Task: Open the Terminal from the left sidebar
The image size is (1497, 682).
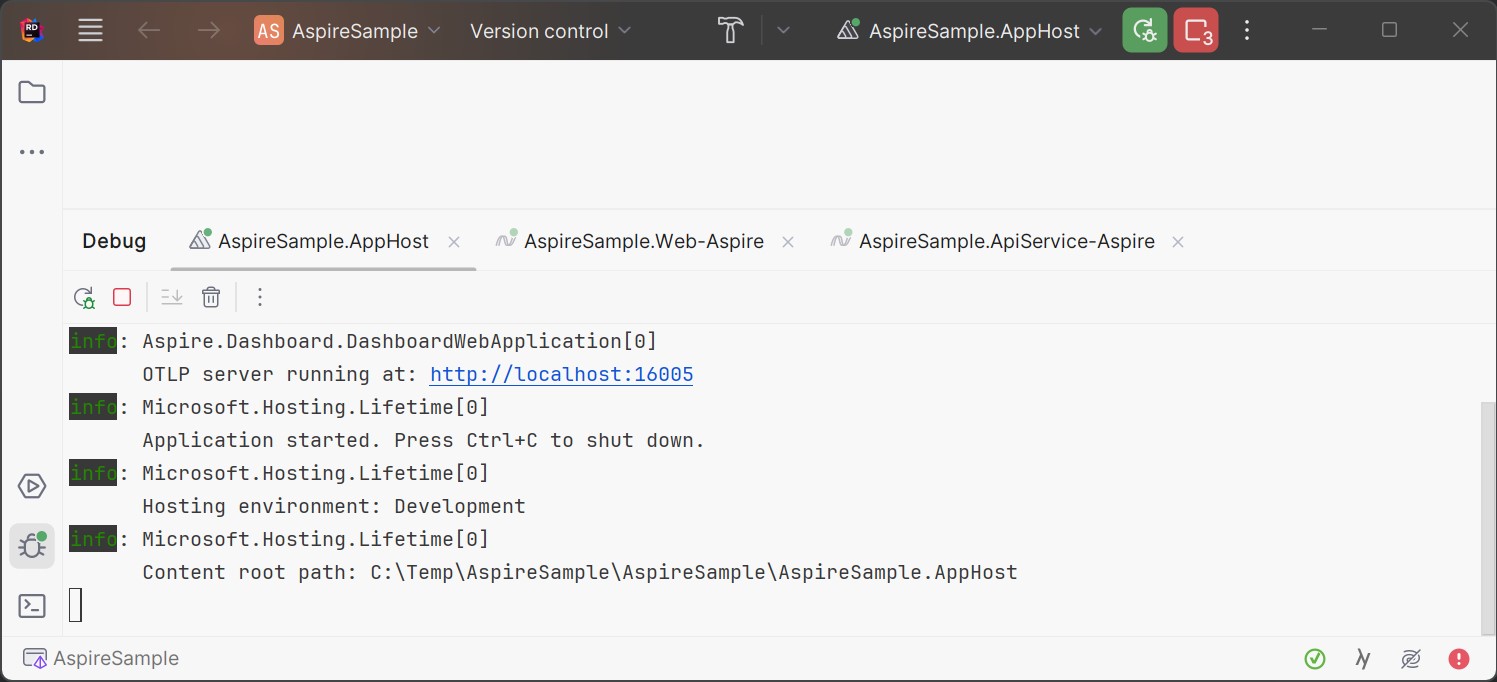Action: (31, 606)
